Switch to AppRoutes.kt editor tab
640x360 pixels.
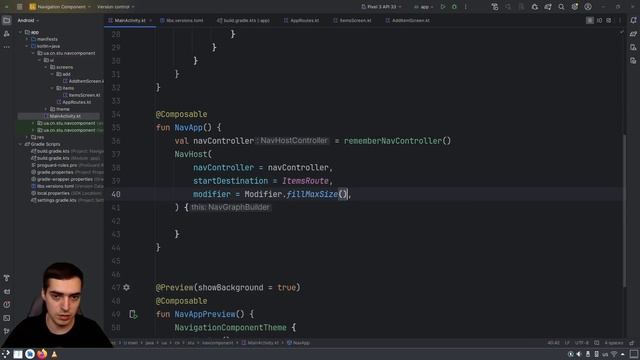tap(302, 20)
